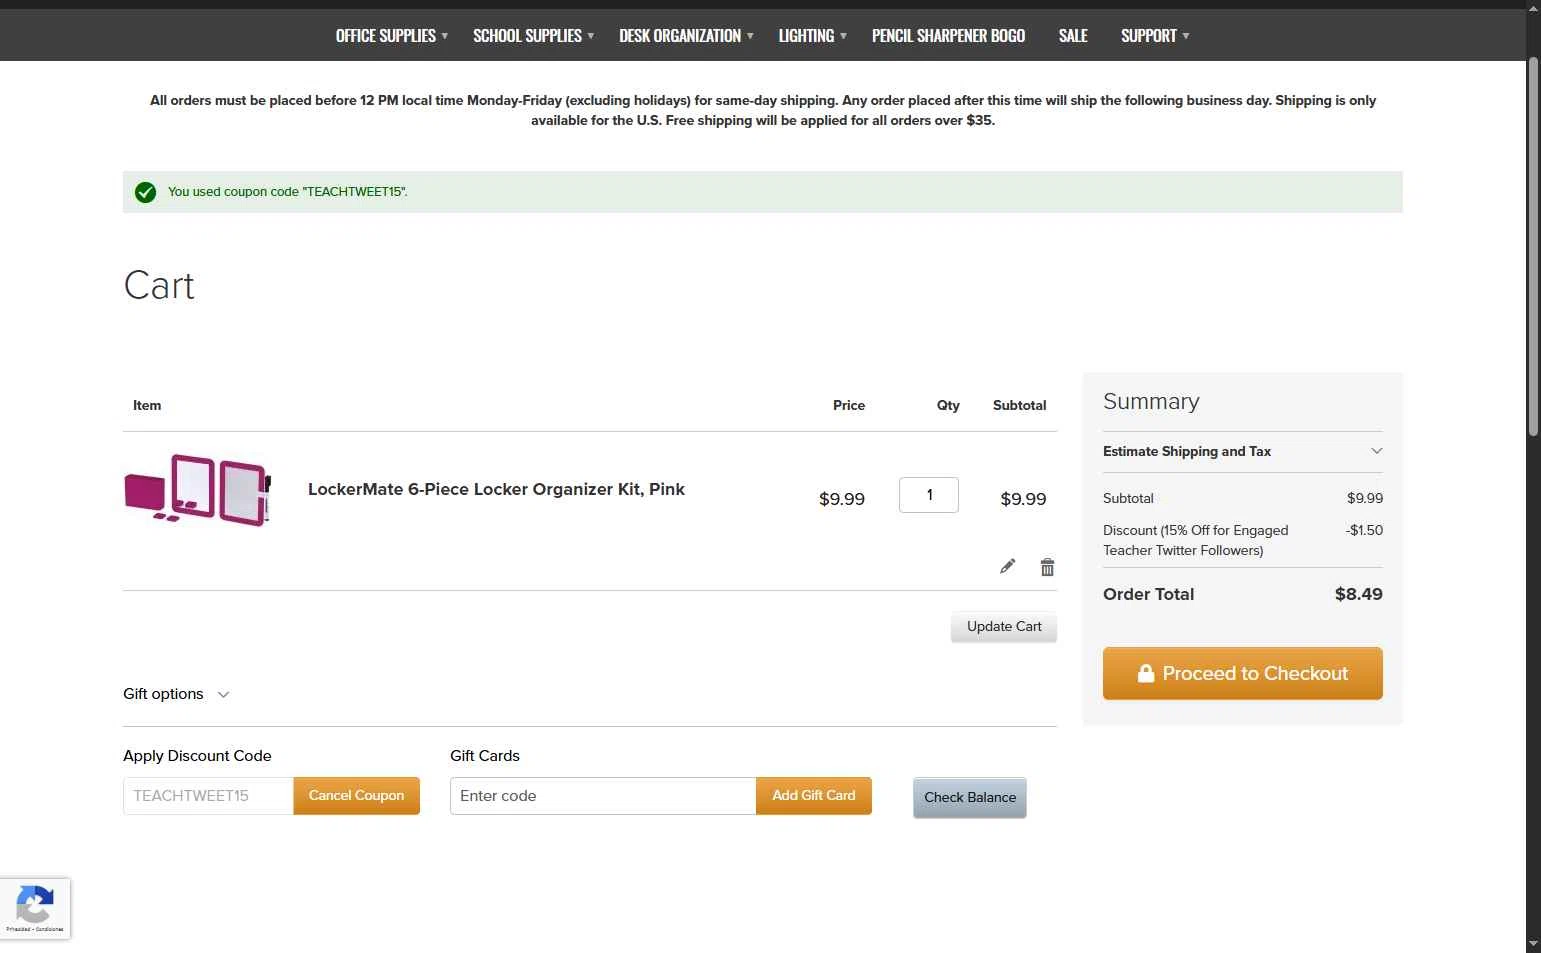This screenshot has width=1541, height=953.
Task: Open the Lighting menu
Action: pos(812,36)
